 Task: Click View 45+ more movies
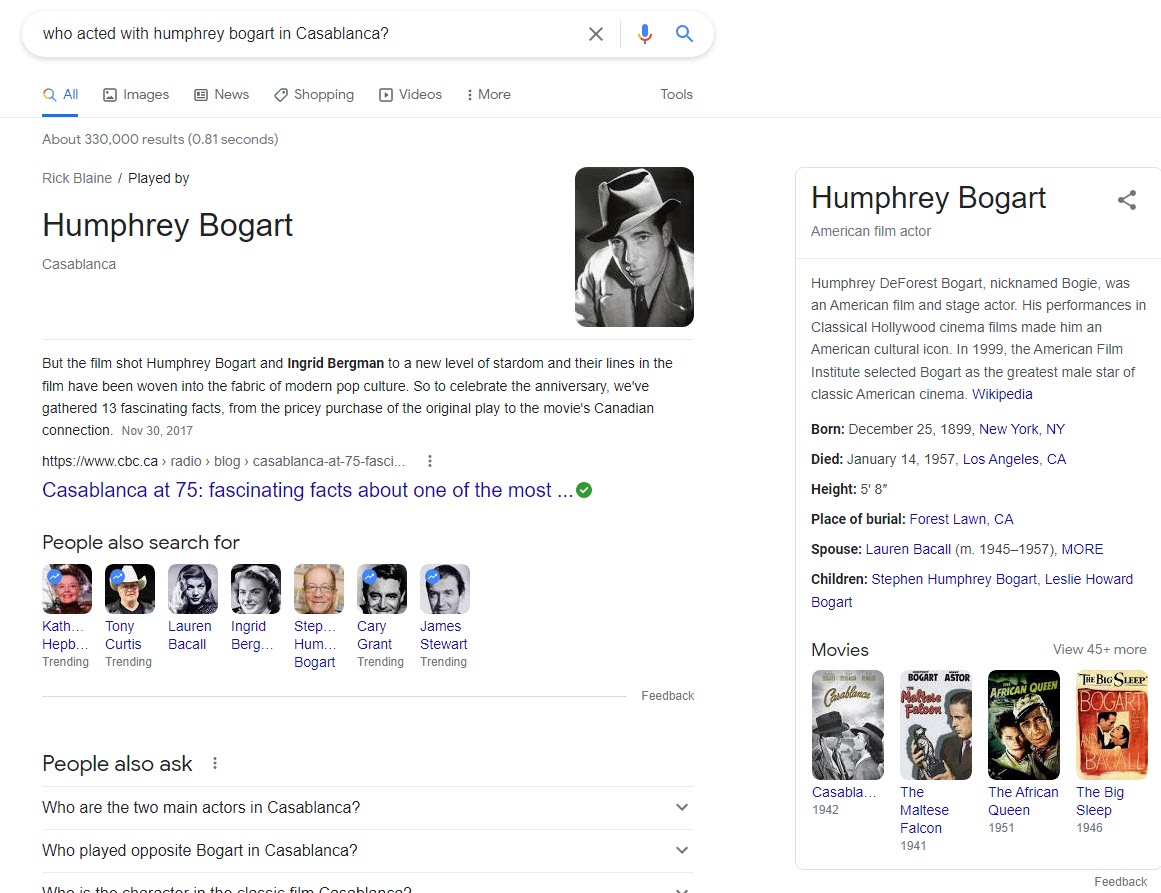click(x=1100, y=649)
